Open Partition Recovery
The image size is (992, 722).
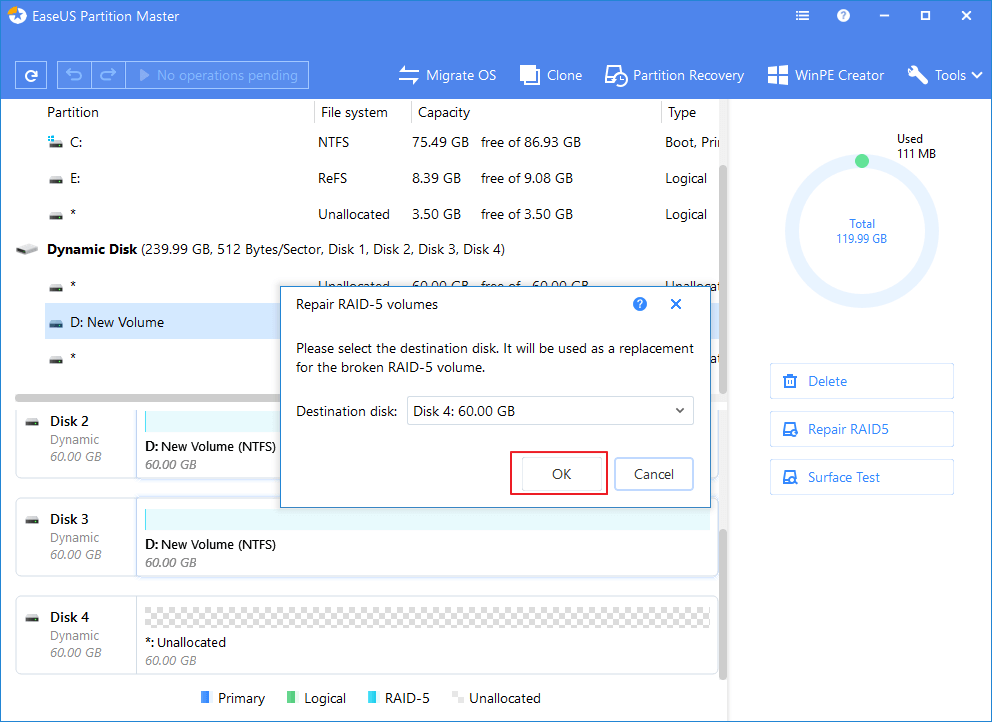point(674,75)
